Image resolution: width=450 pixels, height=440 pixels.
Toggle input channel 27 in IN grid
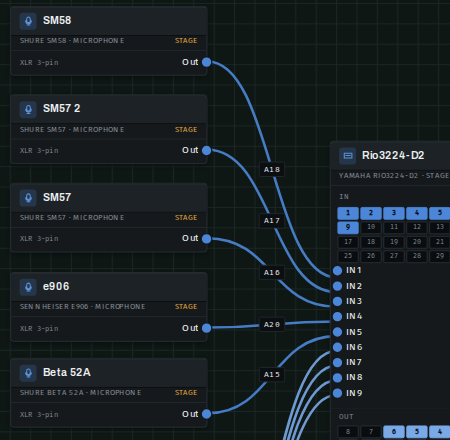point(394,256)
